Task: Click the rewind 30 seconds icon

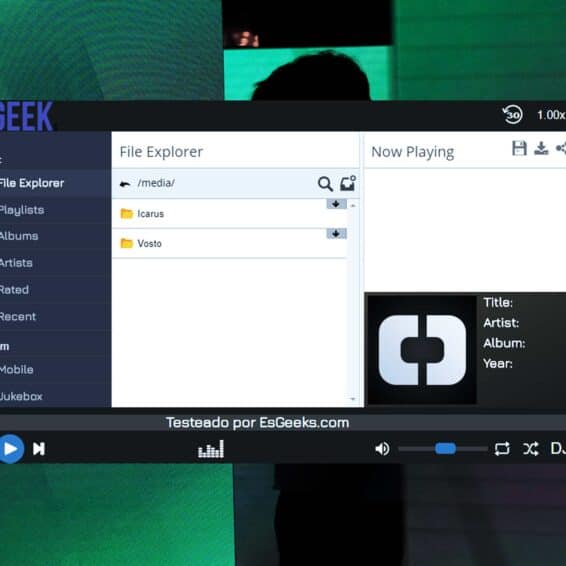Action: click(x=513, y=115)
